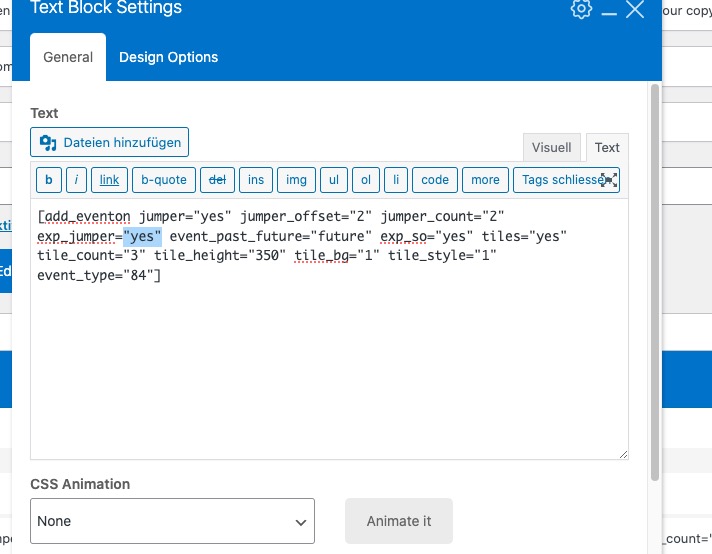
Task: Insert blockquote with b-quote button
Action: click(164, 180)
